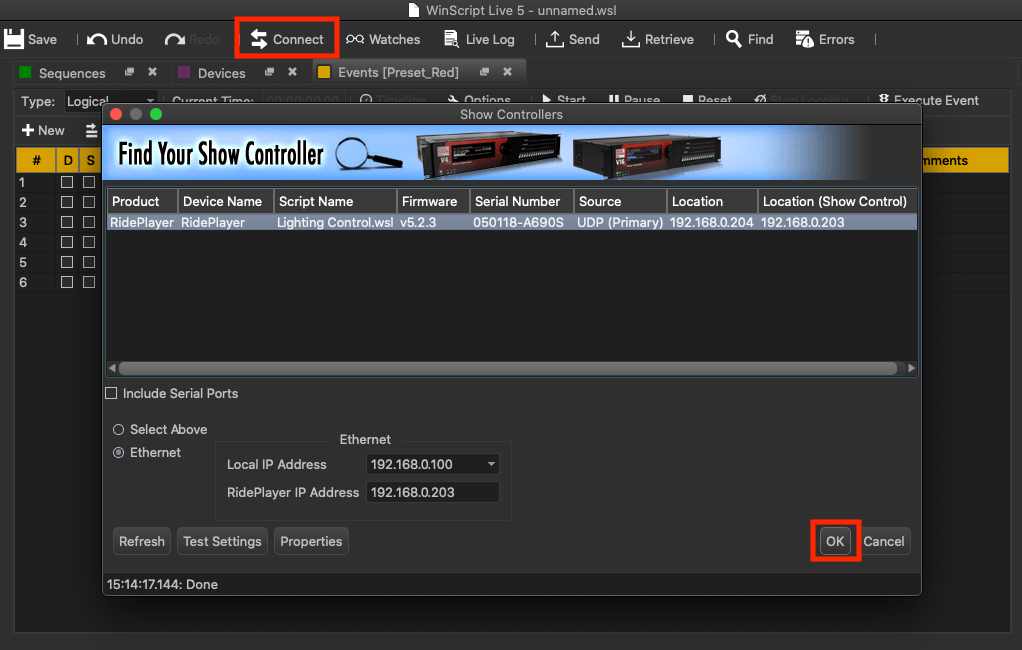Sort by the Firmware column header
The height and width of the screenshot is (650, 1022).
click(x=433, y=201)
